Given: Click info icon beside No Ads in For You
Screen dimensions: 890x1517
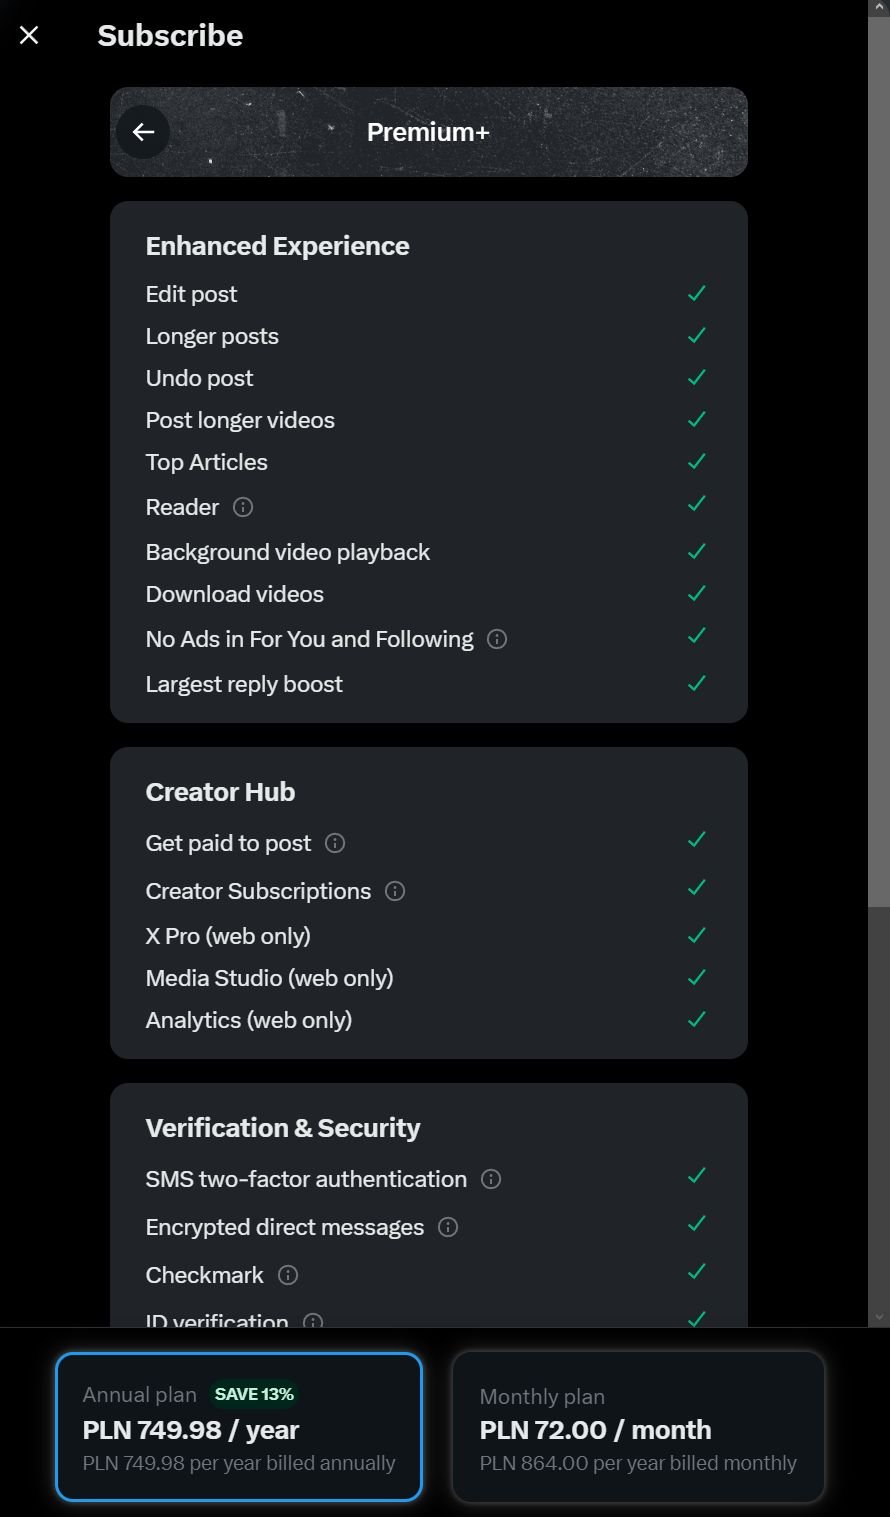Looking at the screenshot, I should pos(497,639).
